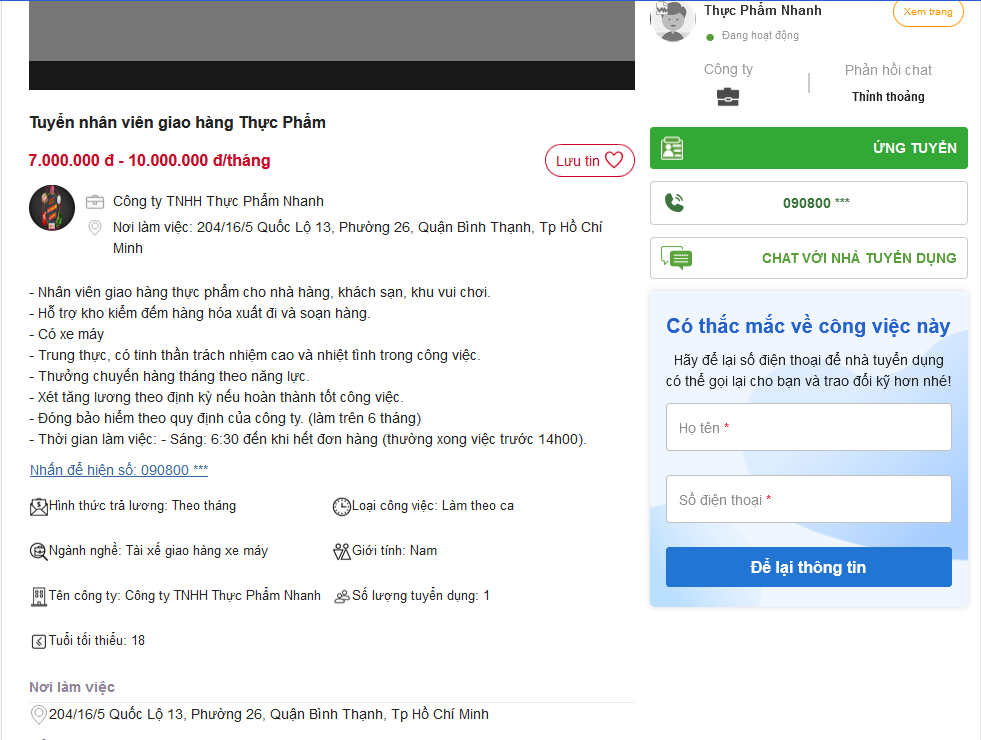This screenshot has width=981, height=740.
Task: Click the briefcase icon under Công ty
Action: click(x=728, y=97)
